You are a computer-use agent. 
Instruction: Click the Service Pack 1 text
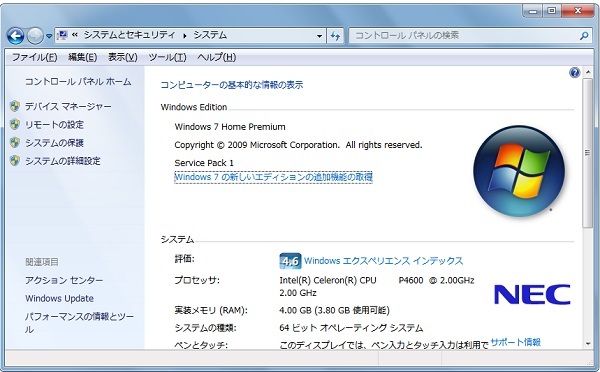click(204, 163)
